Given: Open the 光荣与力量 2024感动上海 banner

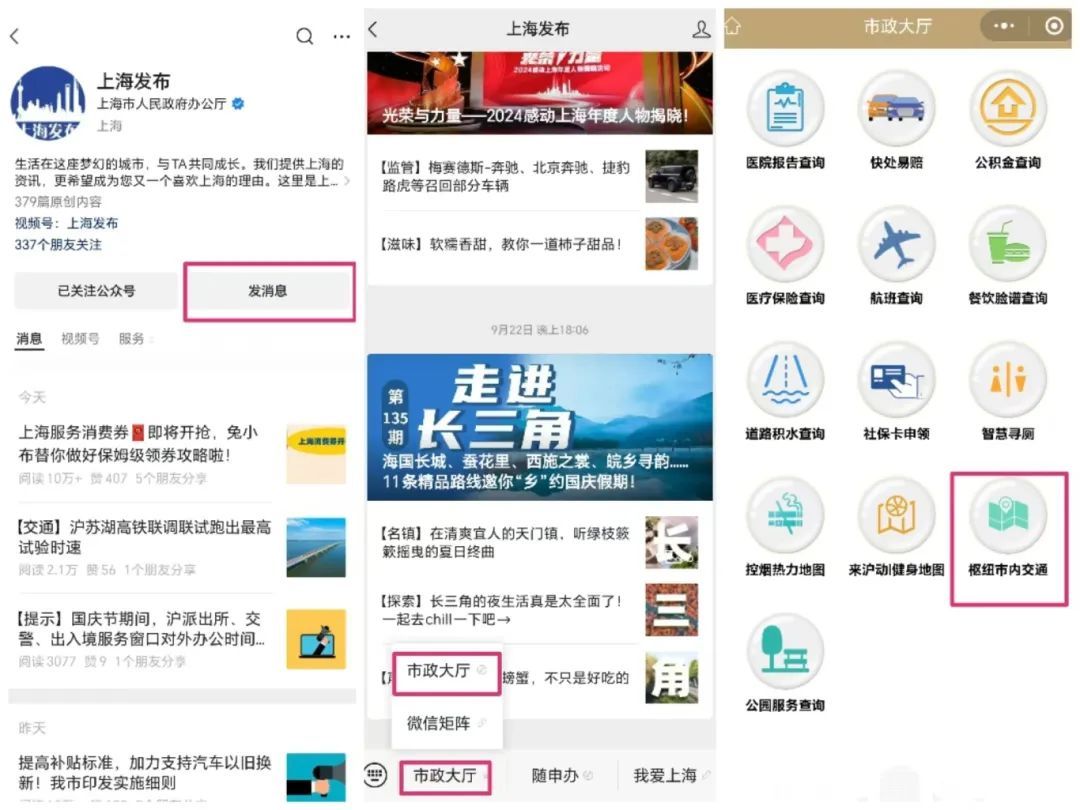Looking at the screenshot, I should click(x=540, y=92).
